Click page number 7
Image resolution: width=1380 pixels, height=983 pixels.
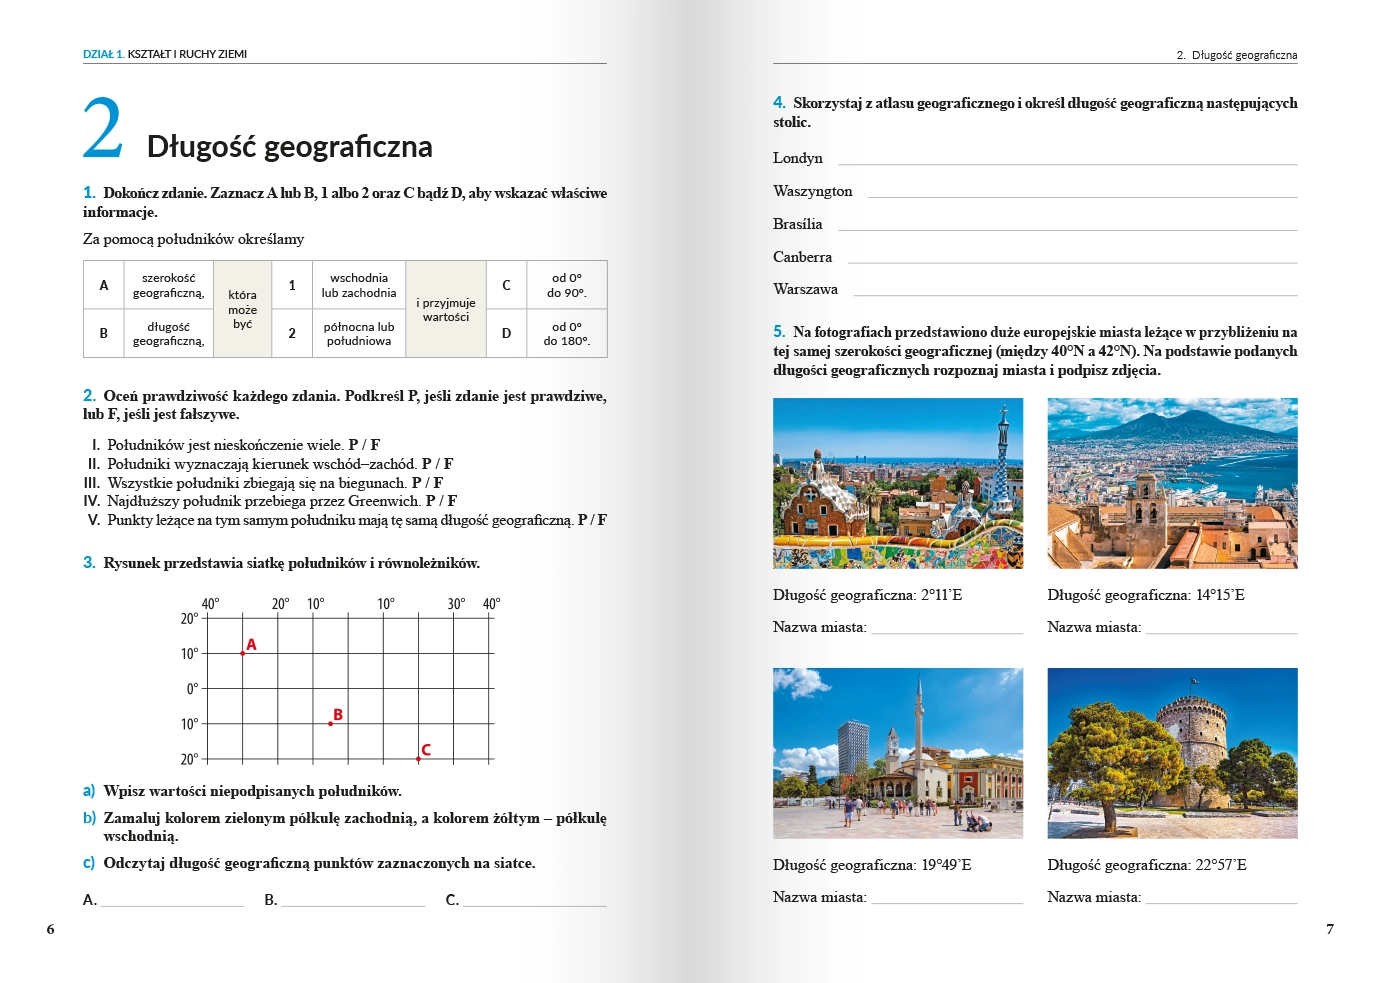(1330, 929)
